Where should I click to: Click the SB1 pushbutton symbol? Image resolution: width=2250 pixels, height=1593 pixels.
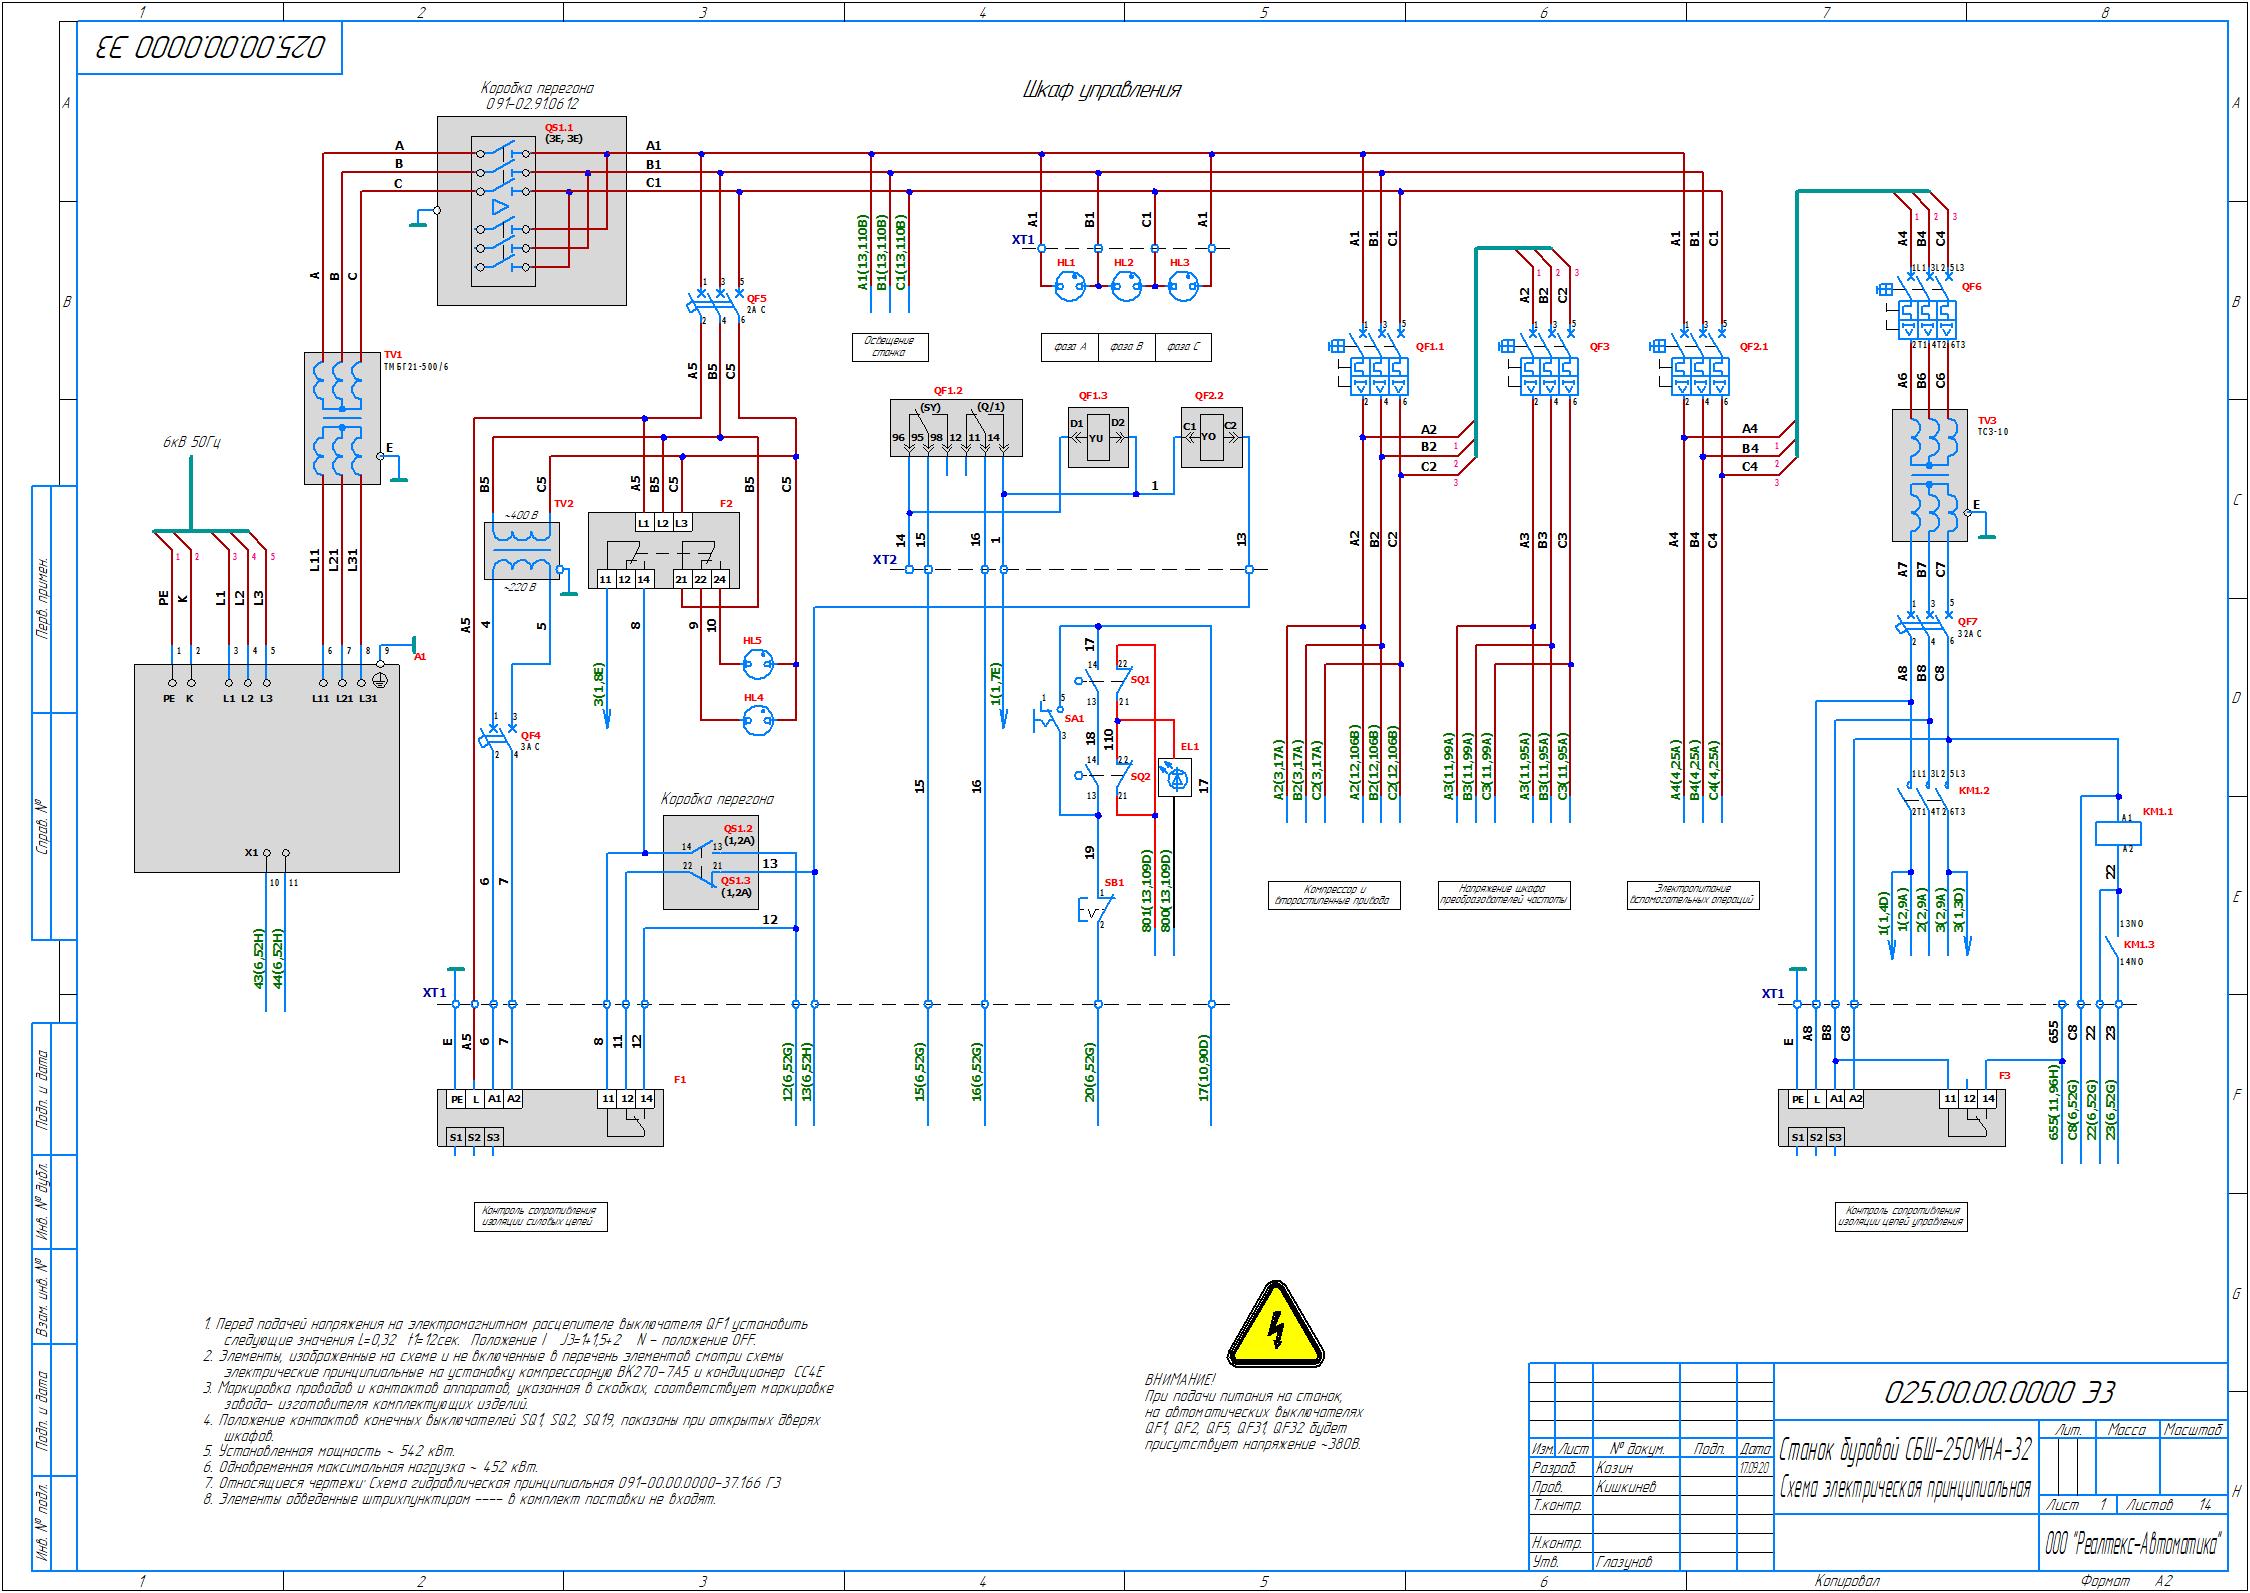[1094, 911]
